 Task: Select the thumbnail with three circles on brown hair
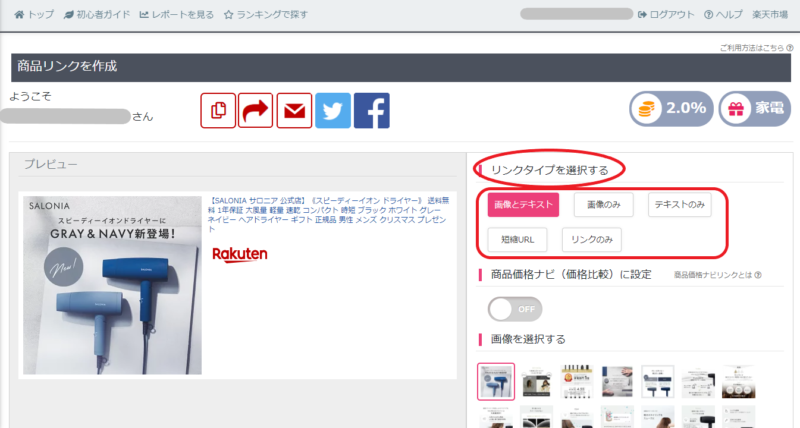point(739,382)
